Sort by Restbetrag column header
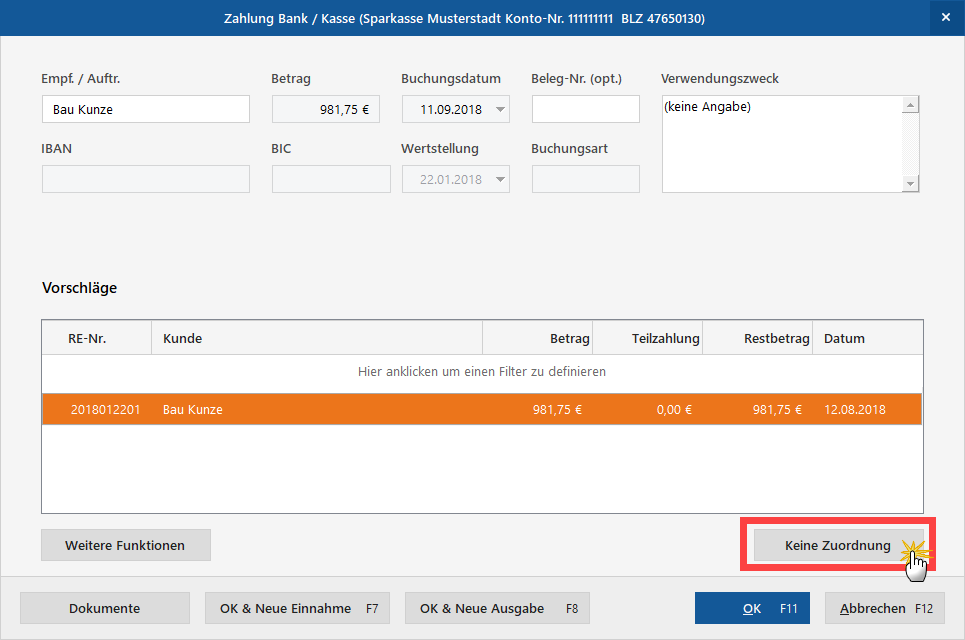965x640 pixels. click(x=758, y=338)
